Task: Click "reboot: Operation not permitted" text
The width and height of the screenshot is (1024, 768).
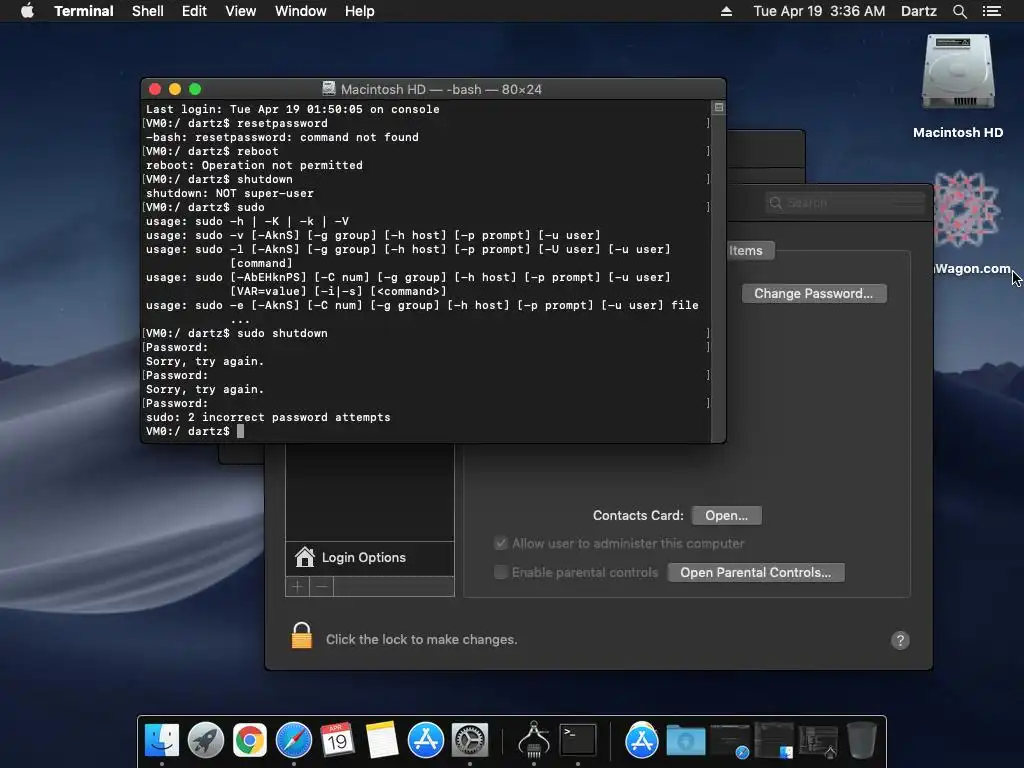Action: 254,165
